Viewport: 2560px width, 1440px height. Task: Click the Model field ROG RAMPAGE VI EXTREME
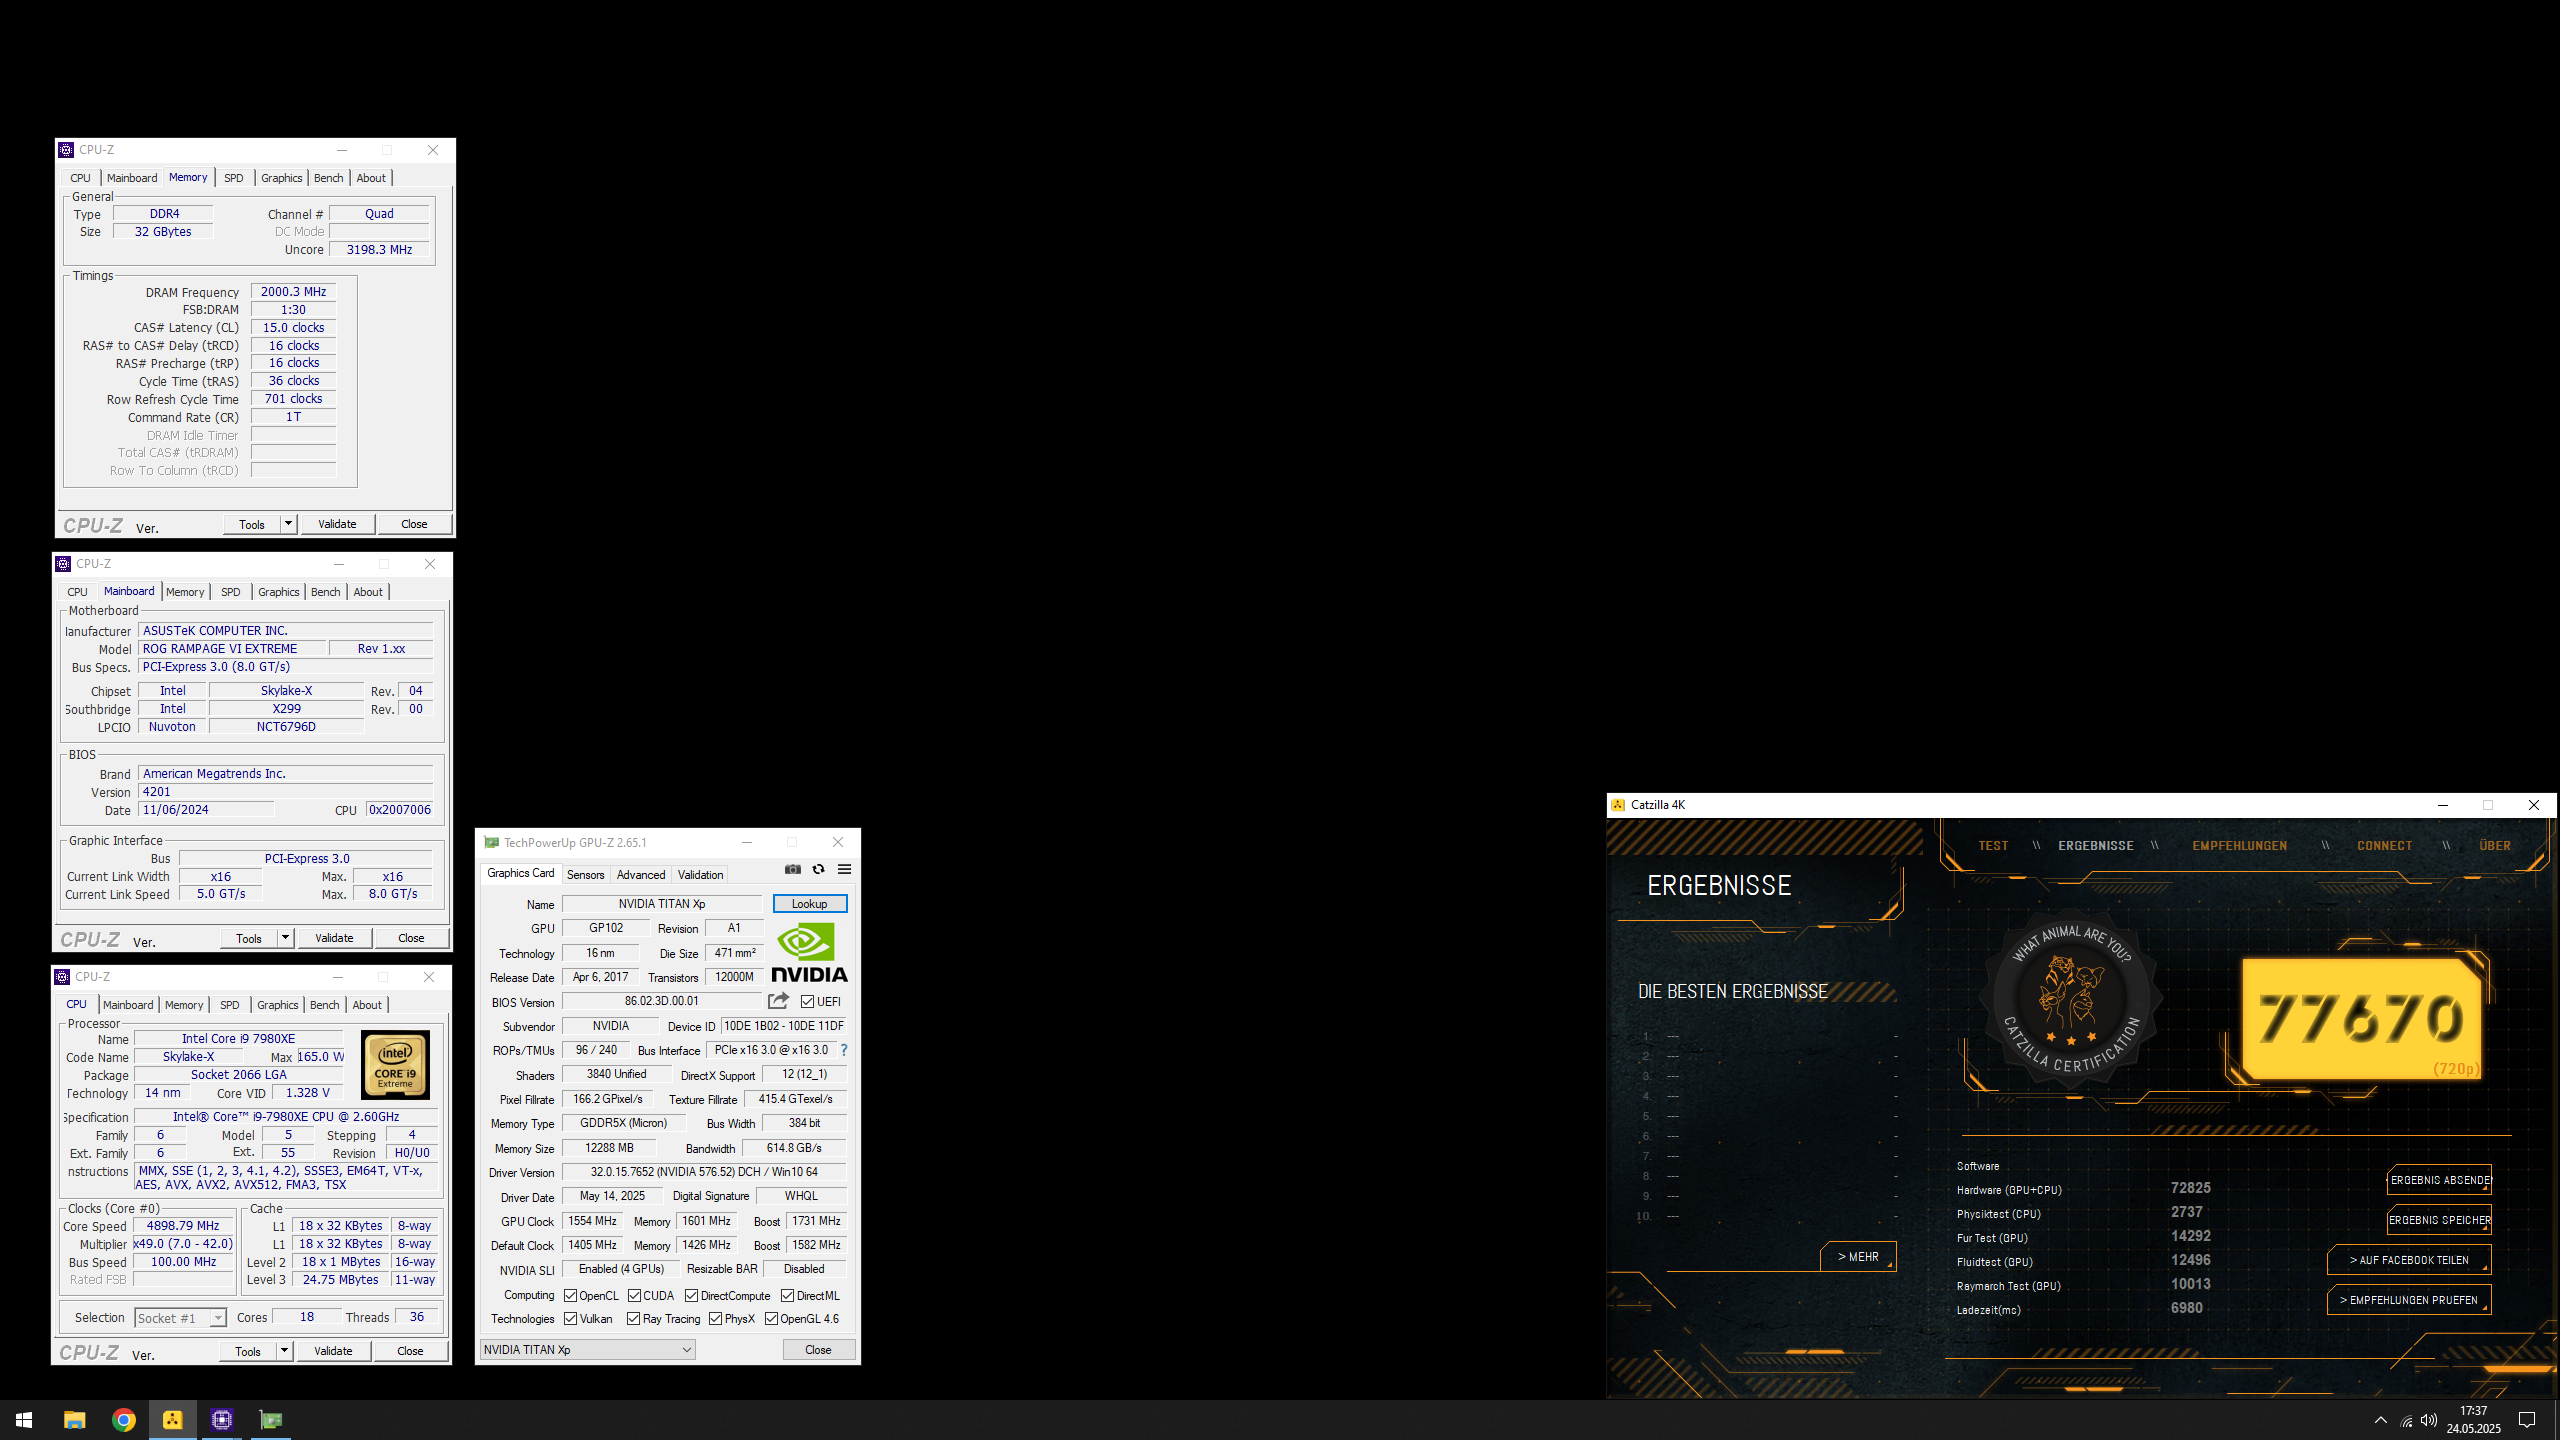coord(232,649)
